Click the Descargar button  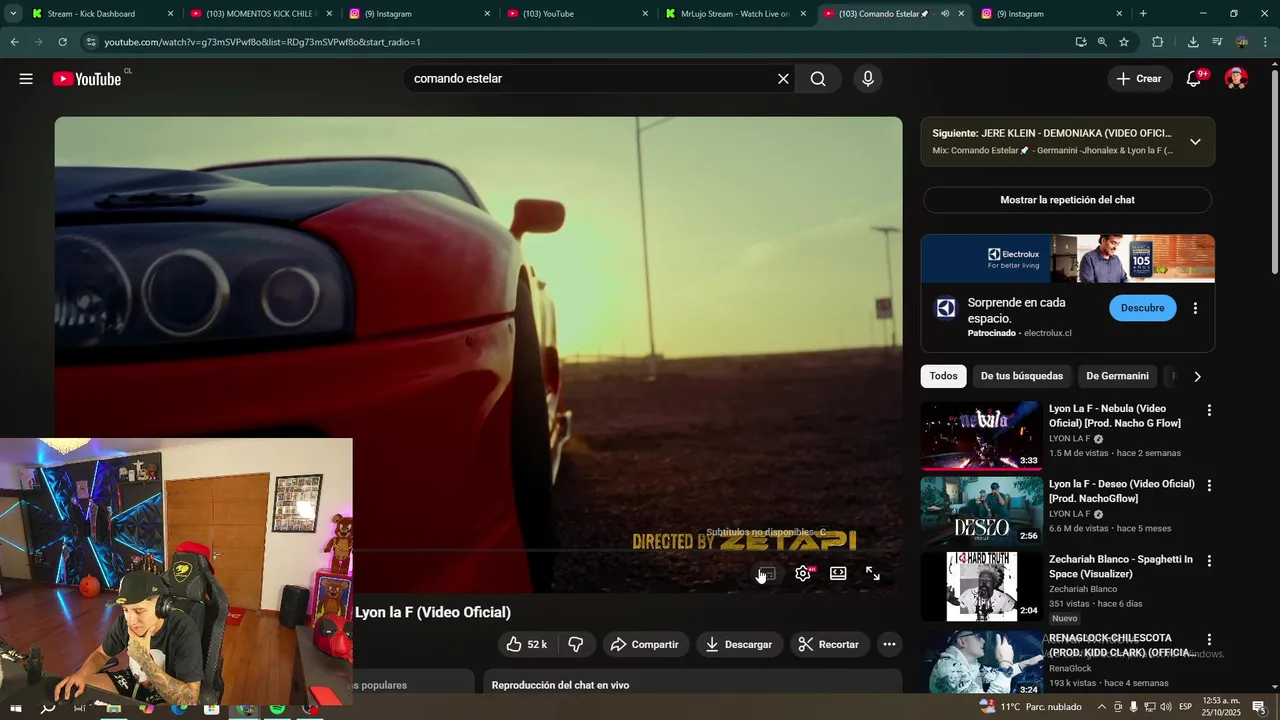point(739,644)
